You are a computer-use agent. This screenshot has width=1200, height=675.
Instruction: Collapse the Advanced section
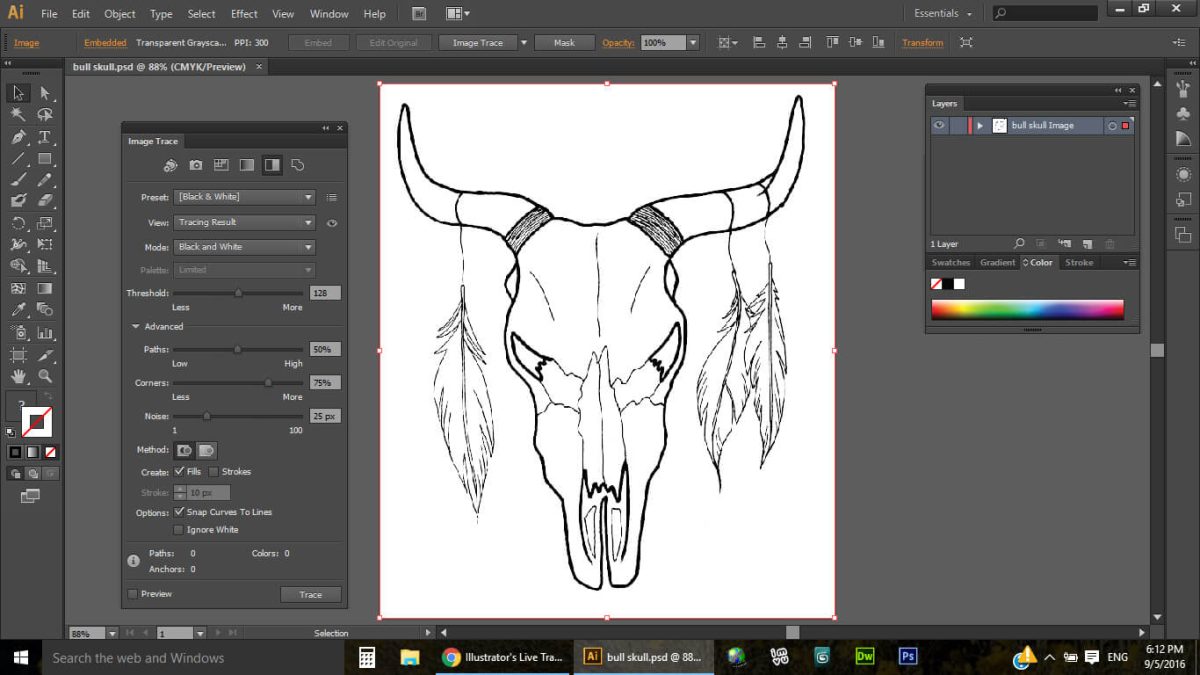136,326
